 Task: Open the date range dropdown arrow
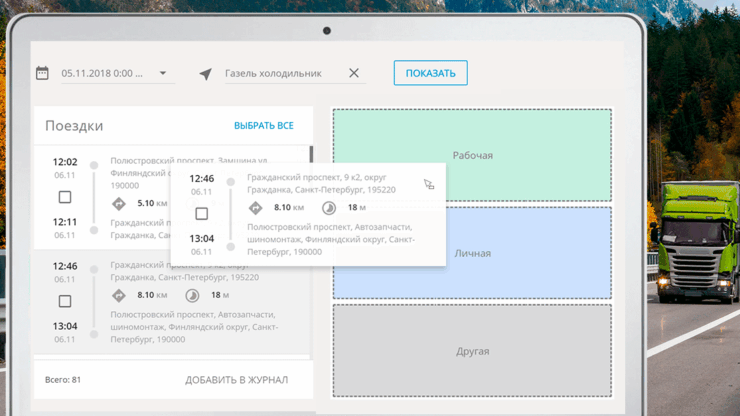click(x=163, y=73)
